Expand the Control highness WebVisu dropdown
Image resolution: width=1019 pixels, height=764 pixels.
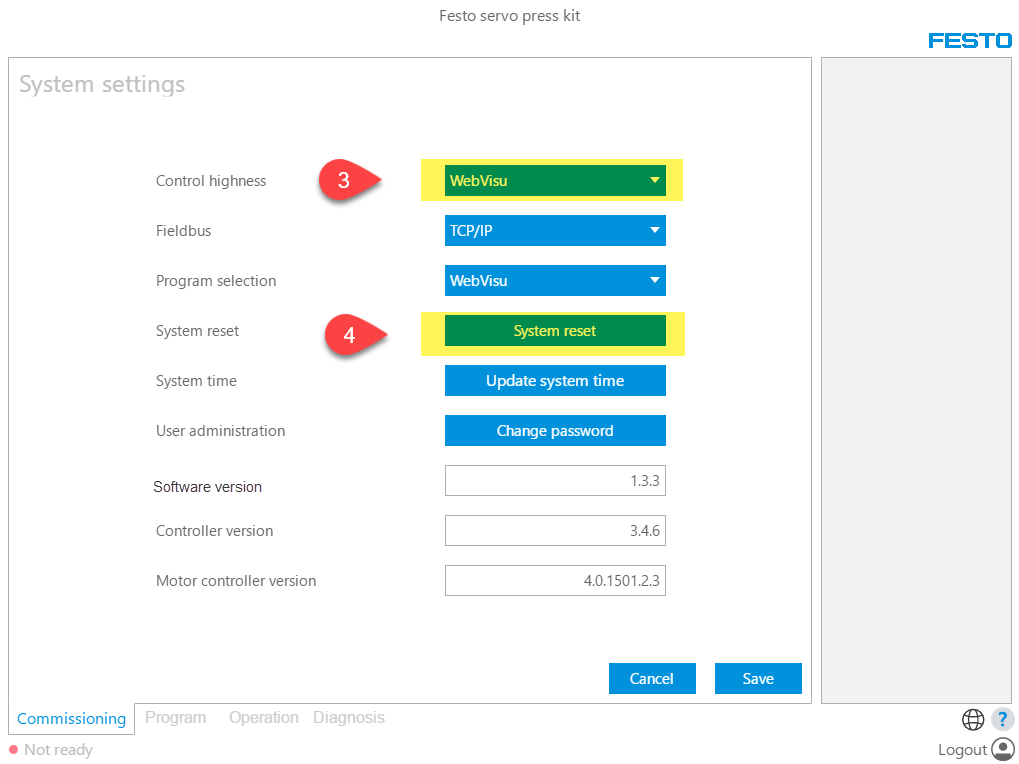tap(555, 181)
